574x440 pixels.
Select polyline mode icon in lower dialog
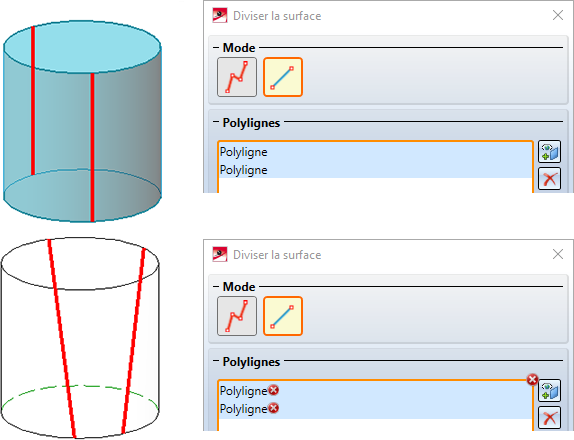pyautogui.click(x=237, y=316)
